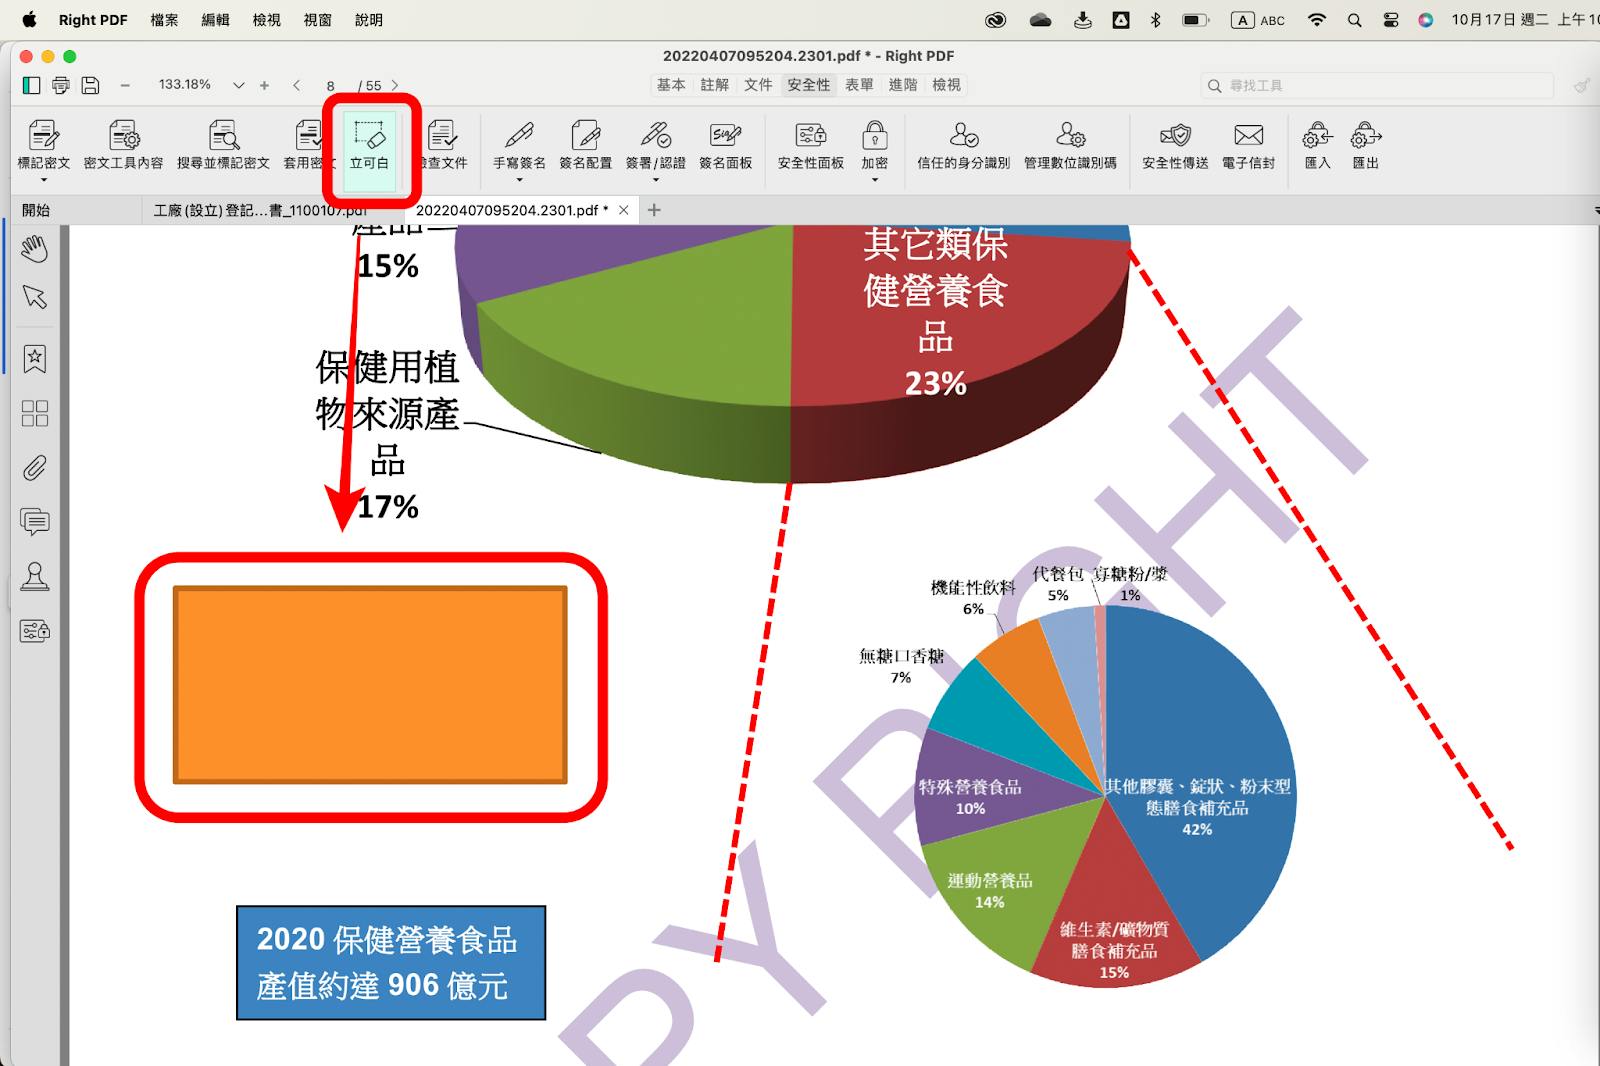Toggle the sidebar panel visibility button

(32, 85)
